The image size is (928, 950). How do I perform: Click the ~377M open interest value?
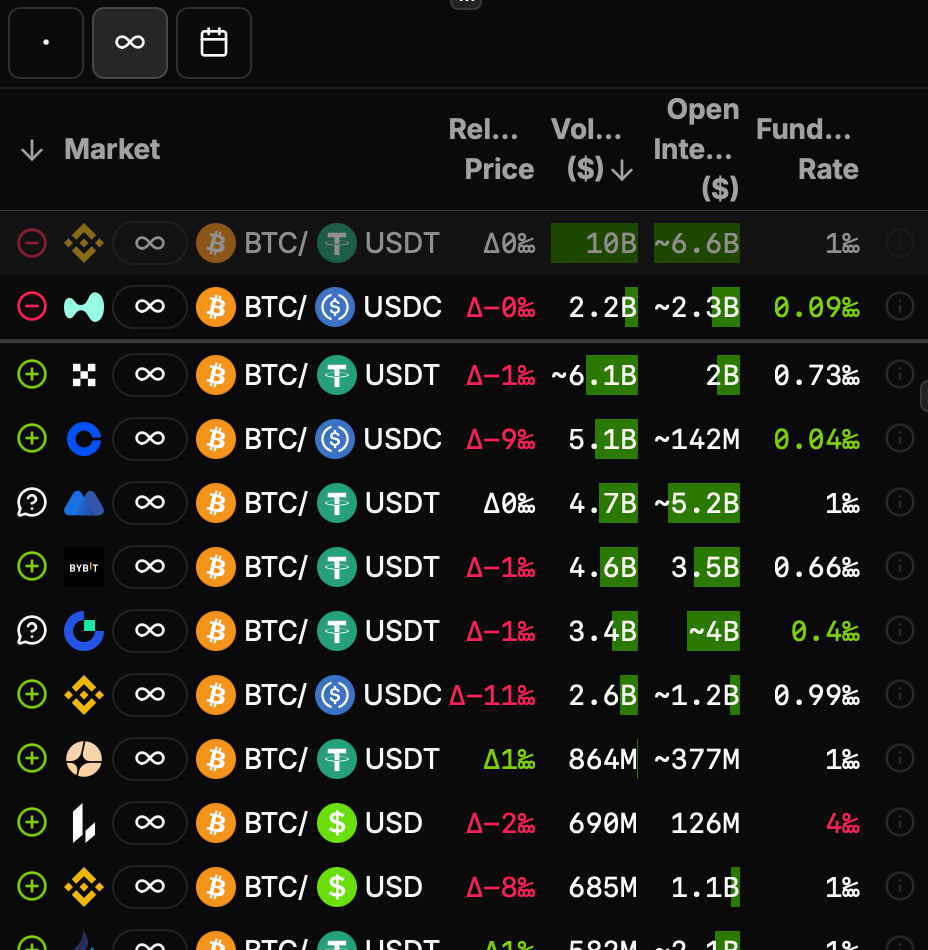coord(697,759)
